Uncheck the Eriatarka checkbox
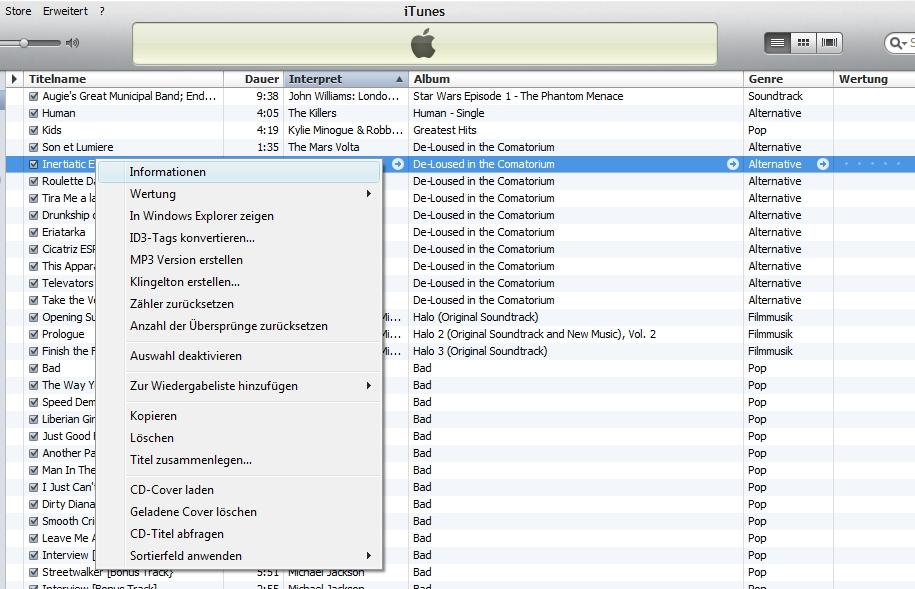915x589 pixels. coord(34,232)
